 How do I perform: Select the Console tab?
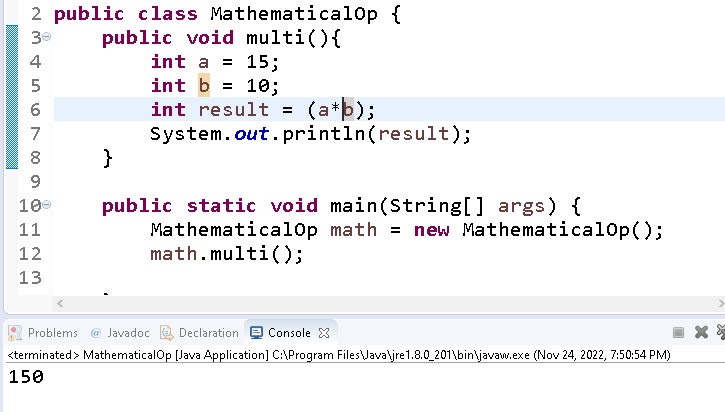(289, 332)
